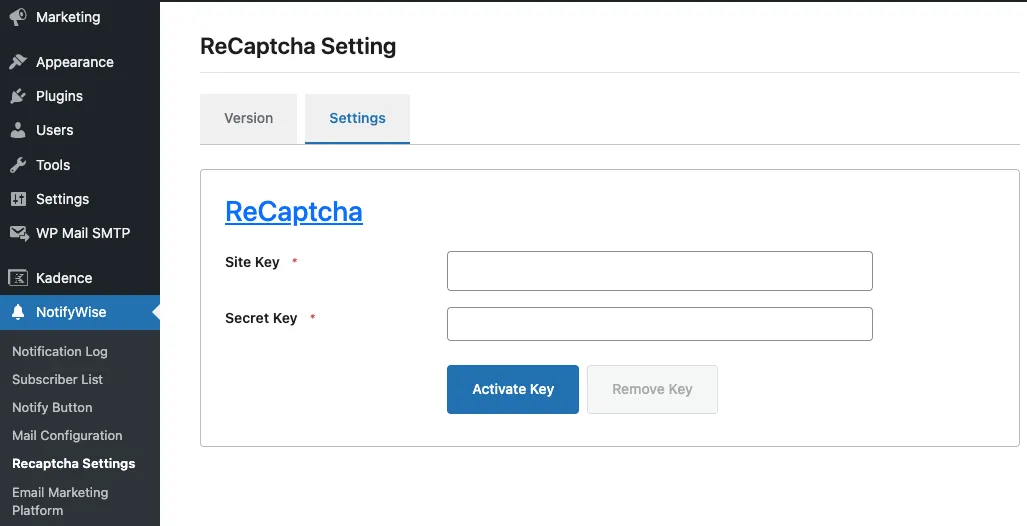Click the Marketing megaphone icon
1027x526 pixels.
[x=18, y=17]
